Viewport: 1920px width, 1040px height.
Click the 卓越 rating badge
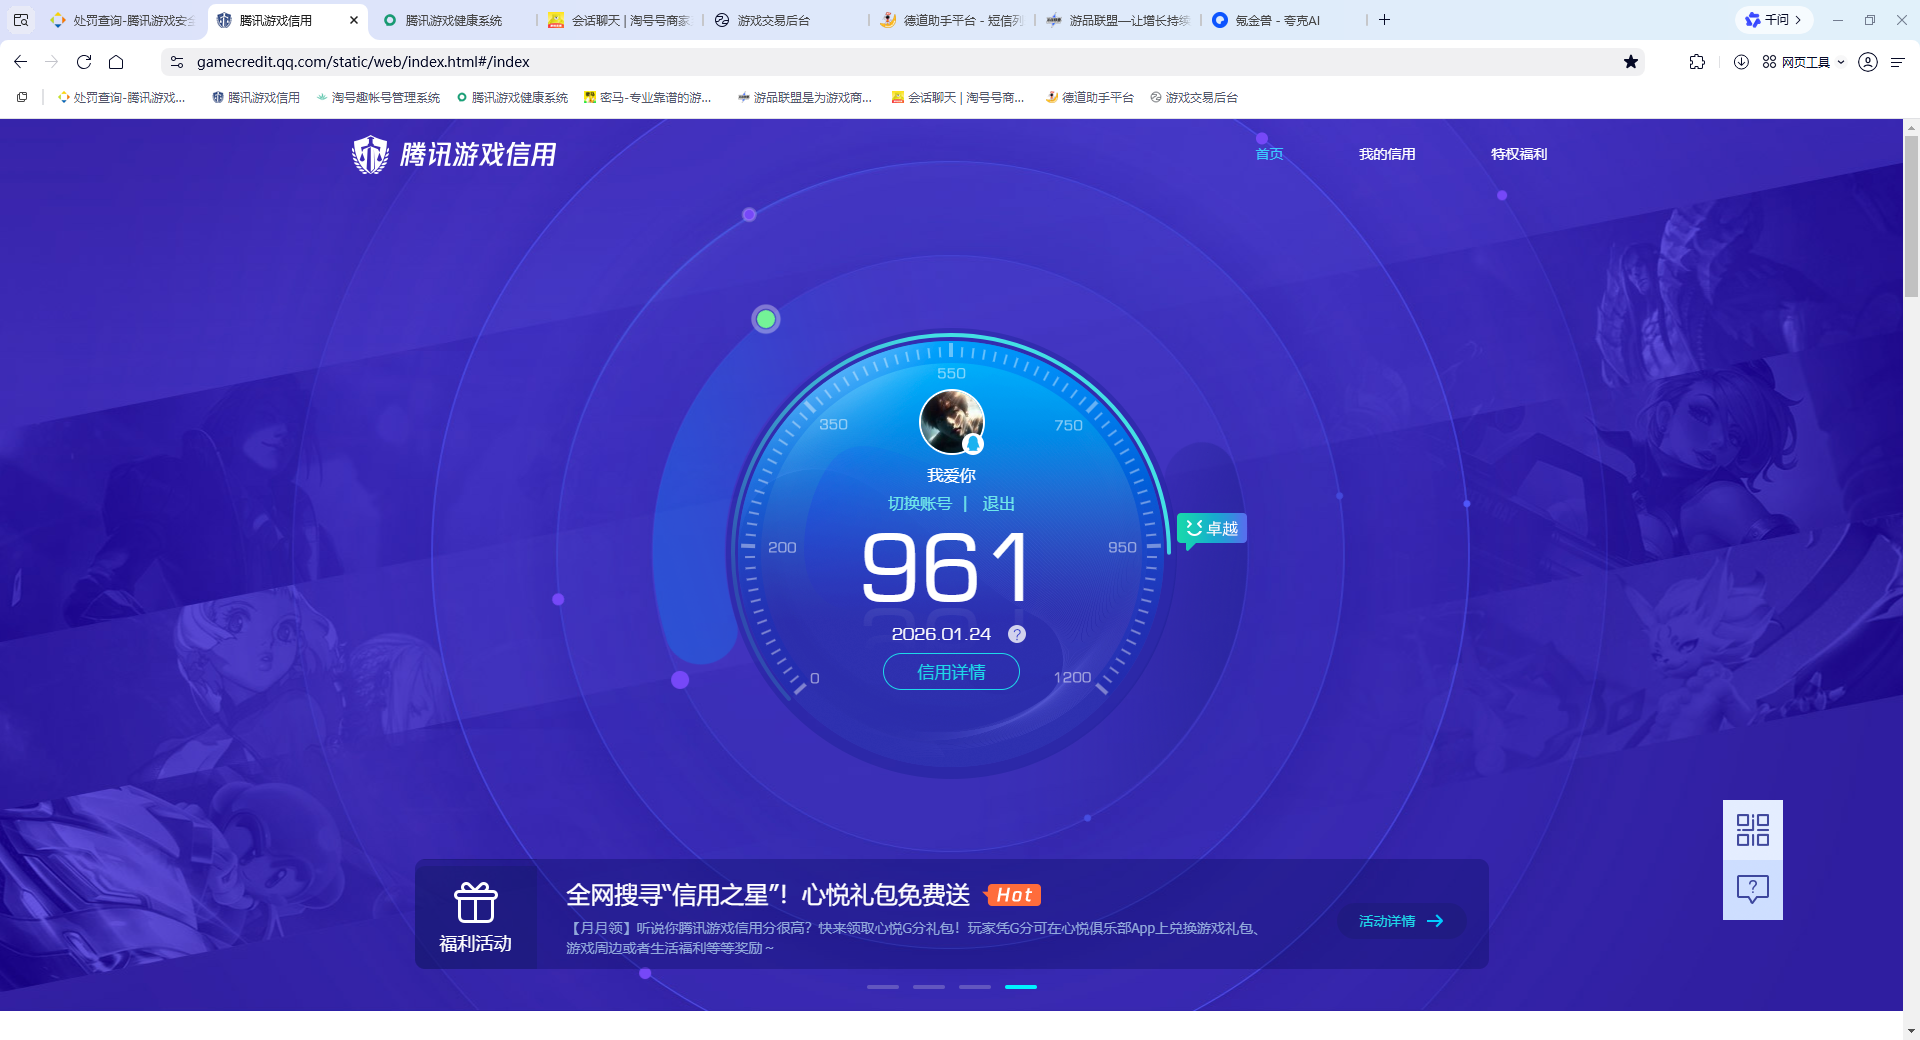(x=1211, y=527)
